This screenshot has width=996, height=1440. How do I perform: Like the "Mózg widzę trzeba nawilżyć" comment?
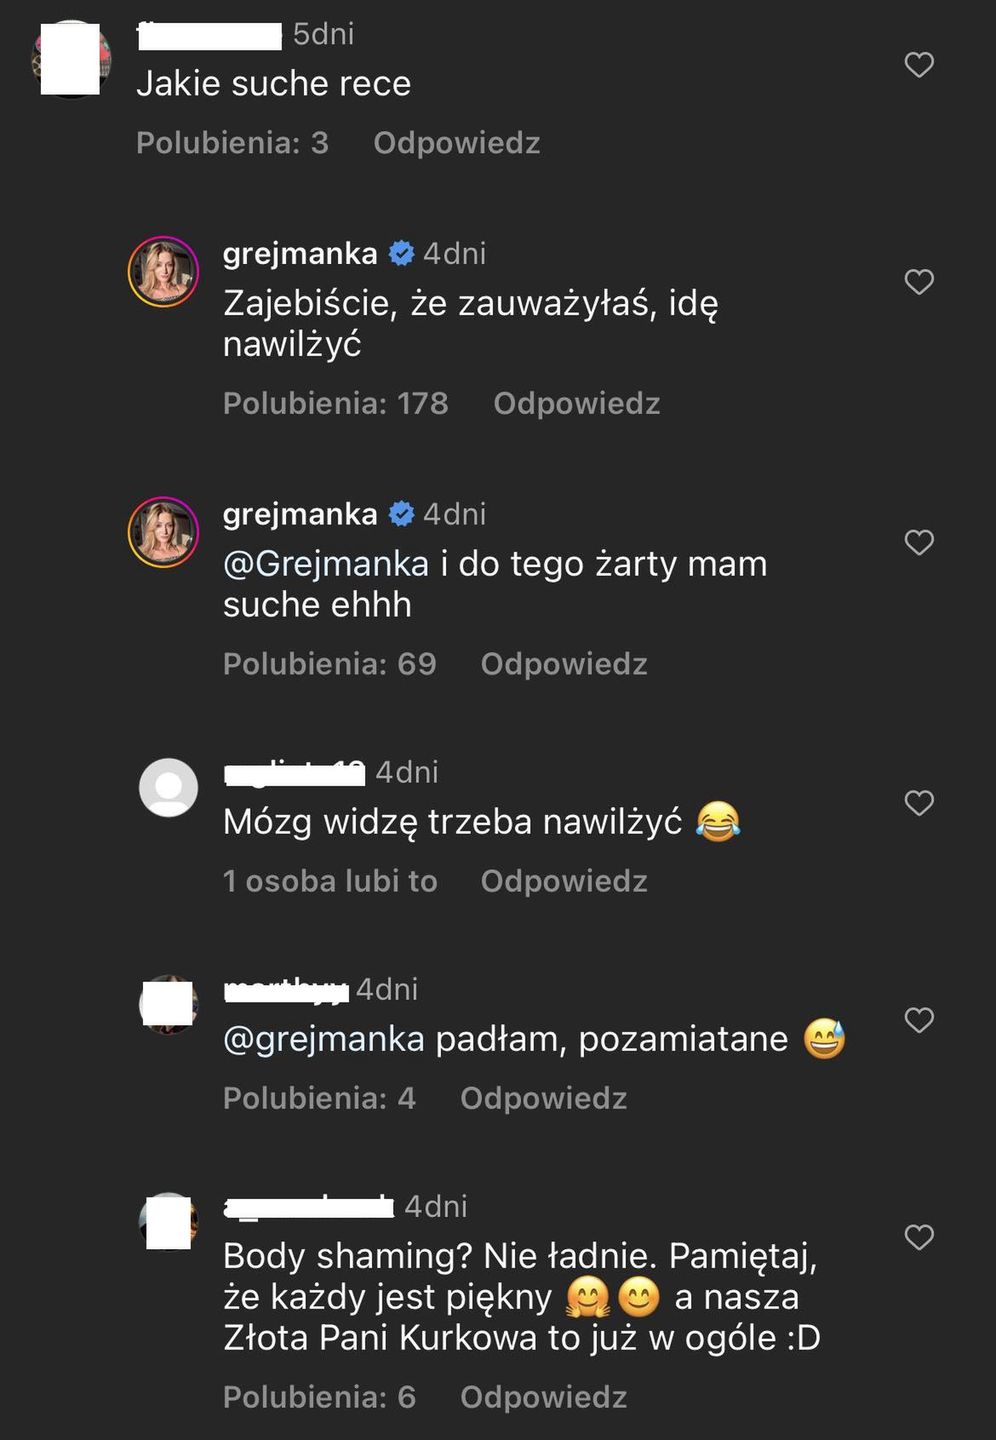tap(918, 803)
